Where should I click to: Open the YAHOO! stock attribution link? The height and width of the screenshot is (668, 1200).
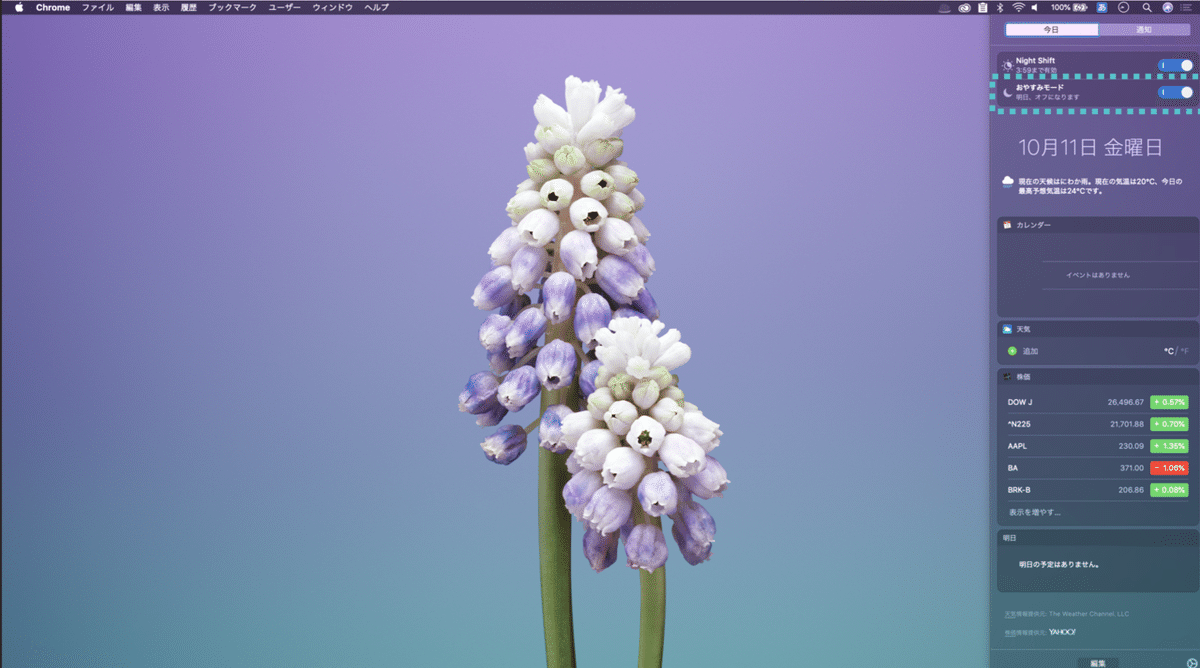(1062, 633)
